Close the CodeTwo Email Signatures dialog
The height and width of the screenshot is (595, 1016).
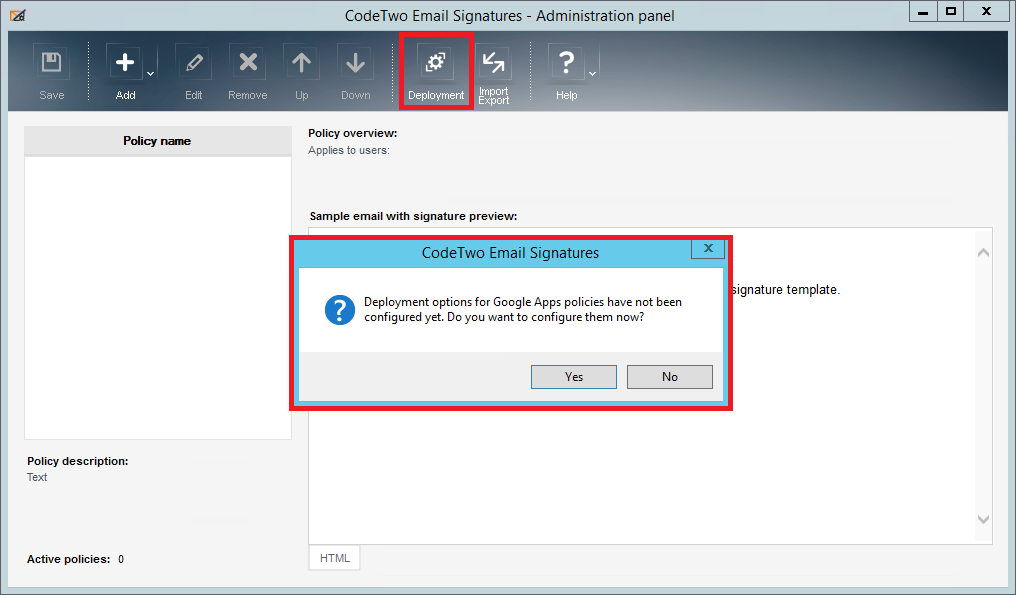[x=708, y=248]
